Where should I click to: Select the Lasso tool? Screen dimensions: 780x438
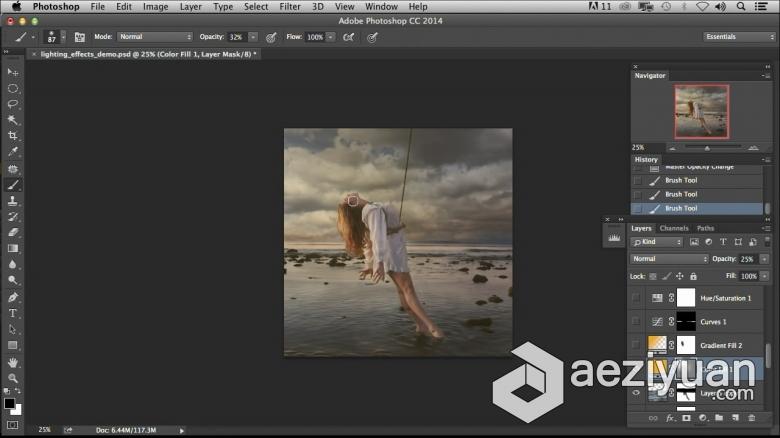point(13,104)
